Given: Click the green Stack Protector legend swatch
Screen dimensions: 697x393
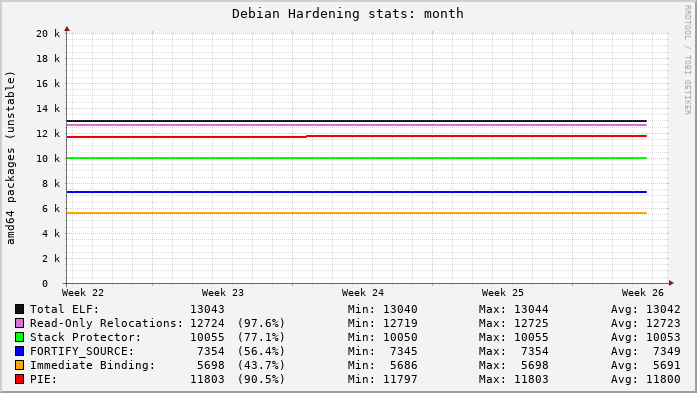Looking at the screenshot, I should (20, 337).
